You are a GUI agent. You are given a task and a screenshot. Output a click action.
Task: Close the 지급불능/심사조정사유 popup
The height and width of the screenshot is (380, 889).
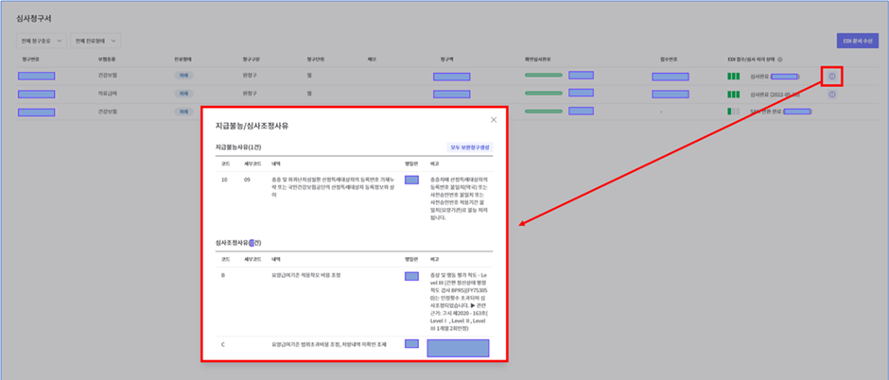point(493,120)
